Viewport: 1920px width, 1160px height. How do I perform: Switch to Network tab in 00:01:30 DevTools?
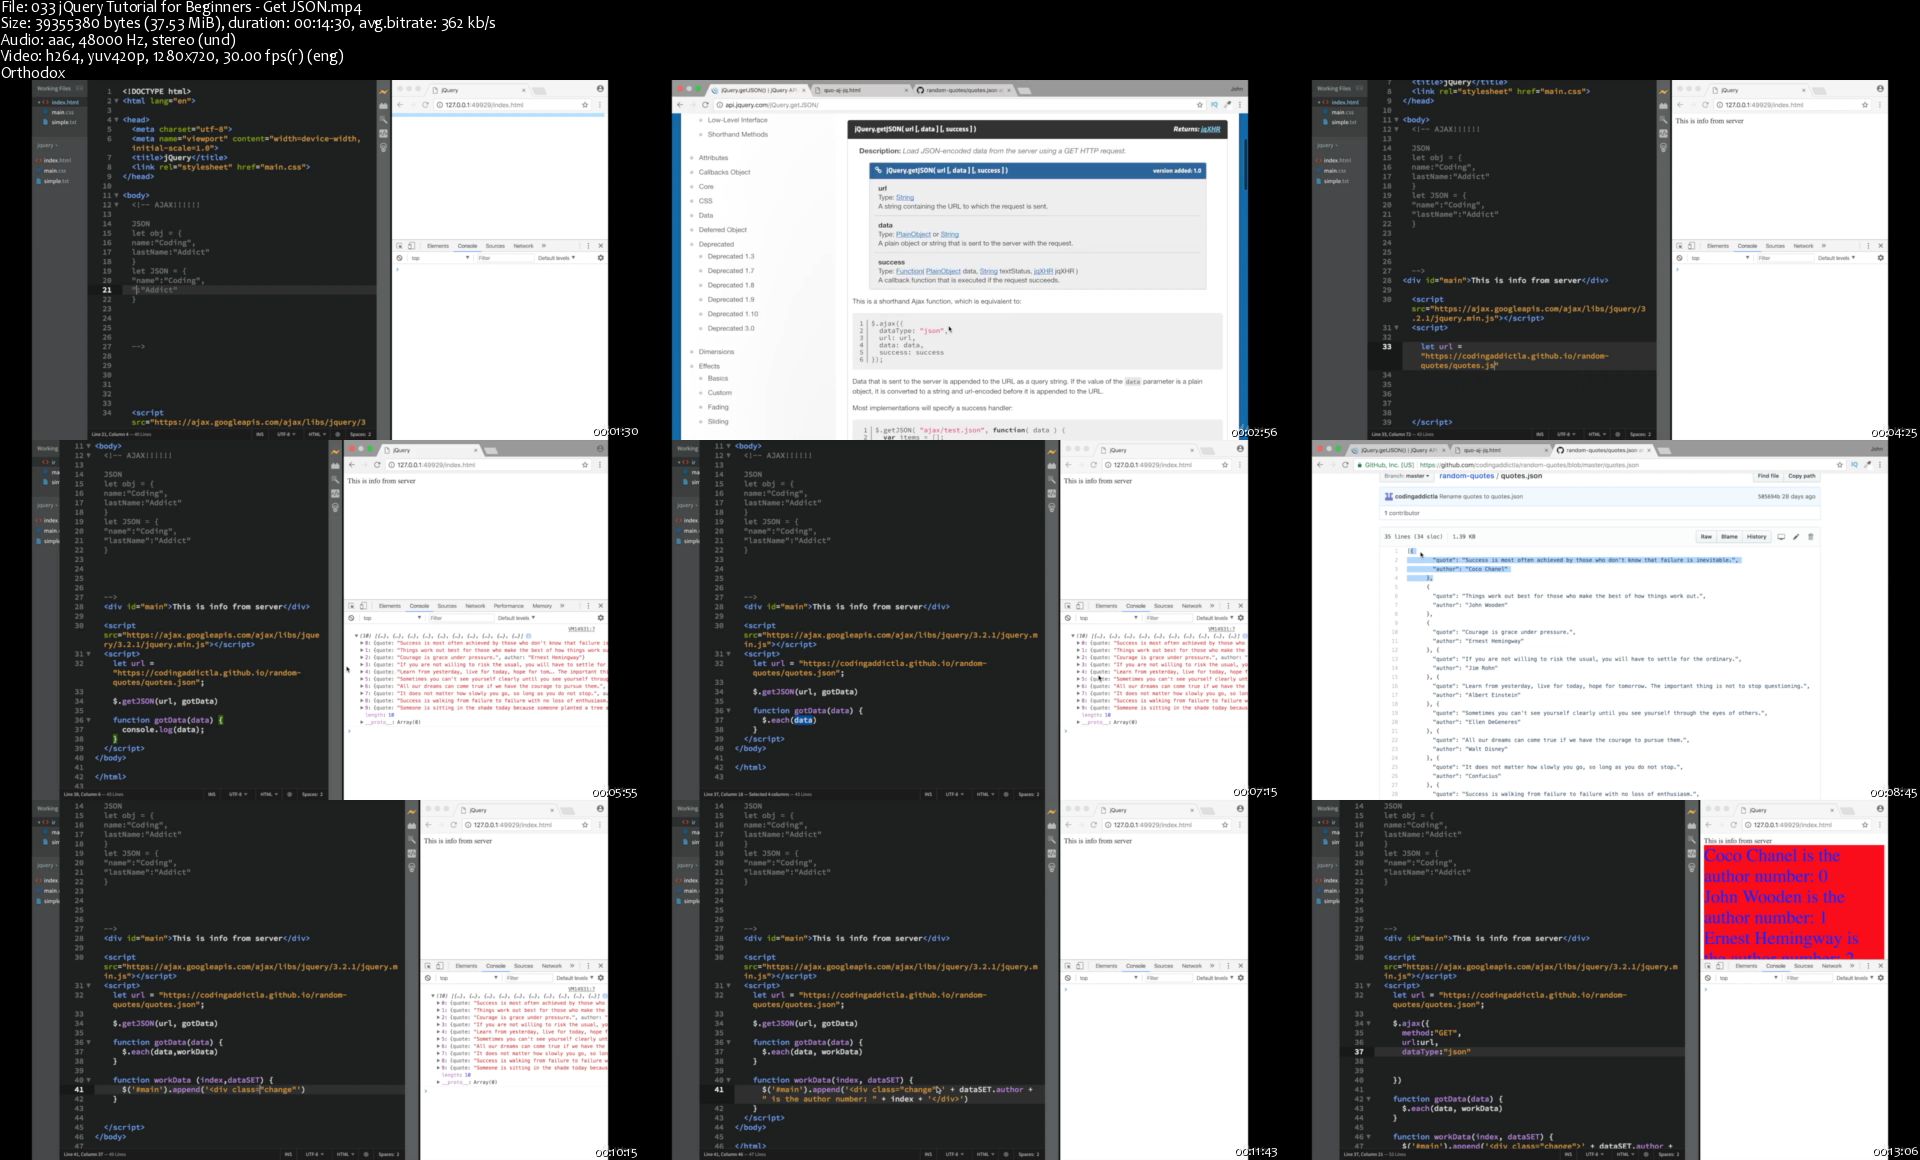pos(523,245)
